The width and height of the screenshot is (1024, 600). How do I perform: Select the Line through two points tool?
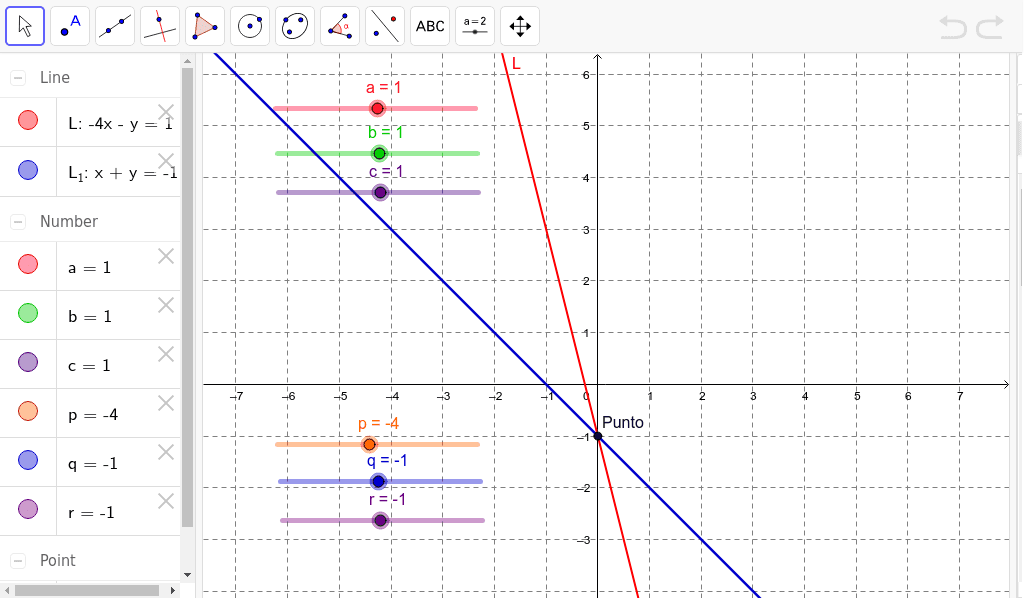point(115,26)
